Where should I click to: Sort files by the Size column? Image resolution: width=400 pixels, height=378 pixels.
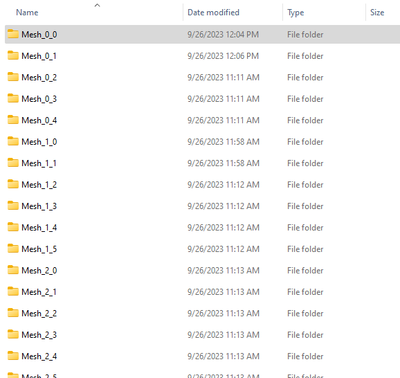tap(377, 12)
